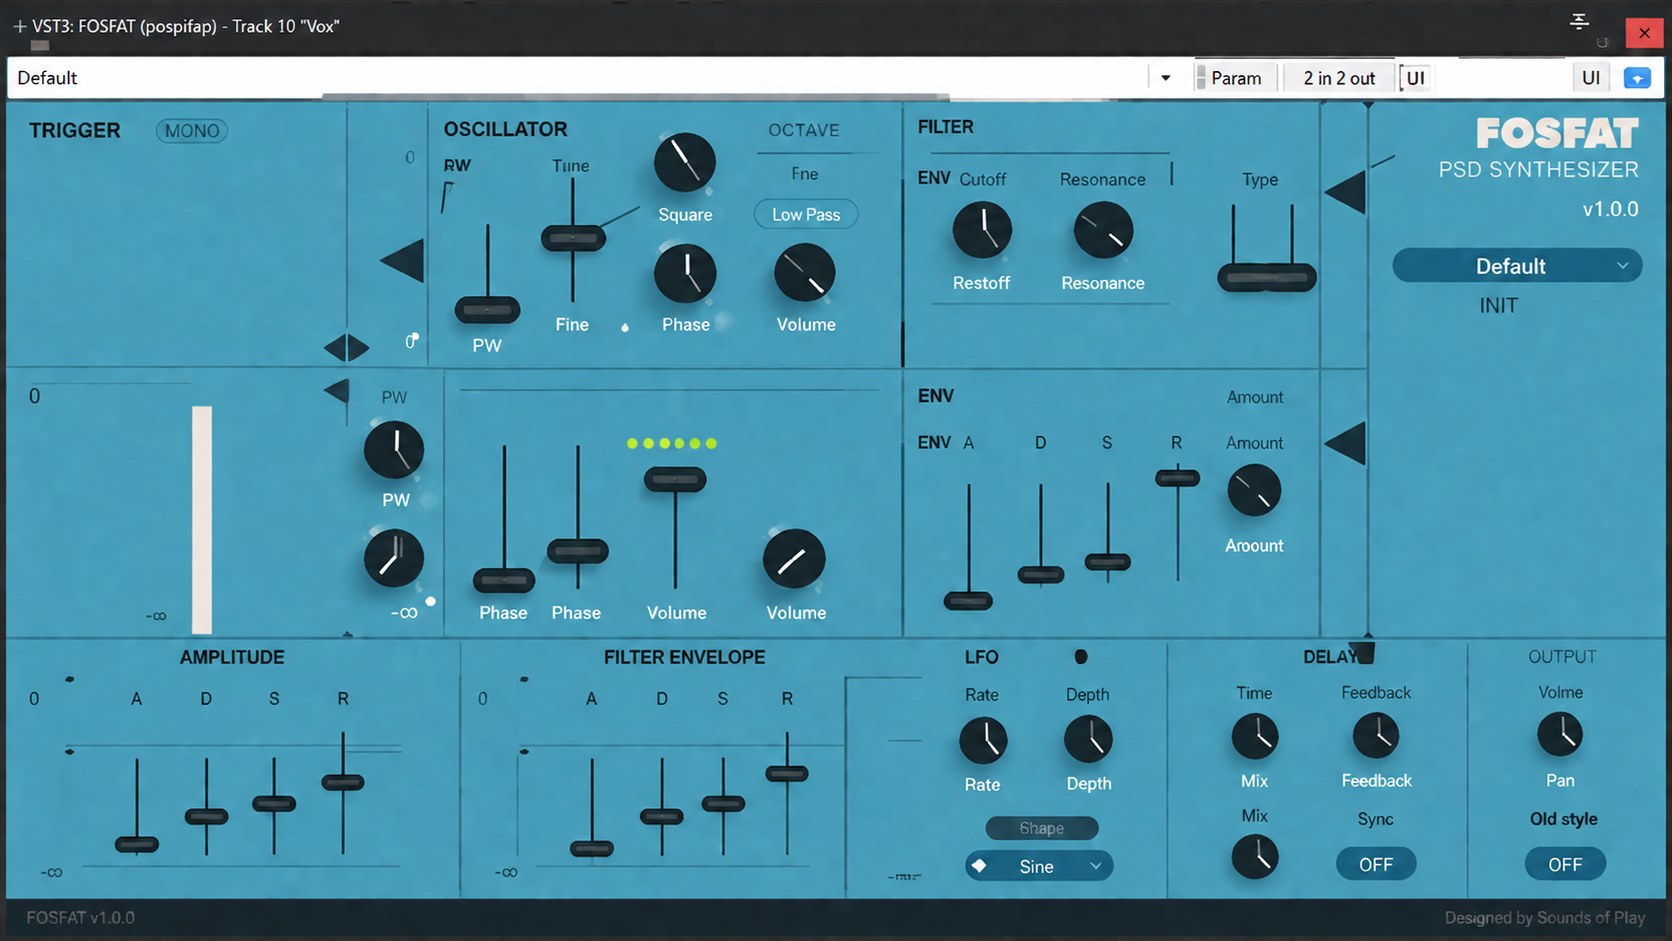Click the delay section triangle marker
1672x941 pixels.
[1364, 653]
